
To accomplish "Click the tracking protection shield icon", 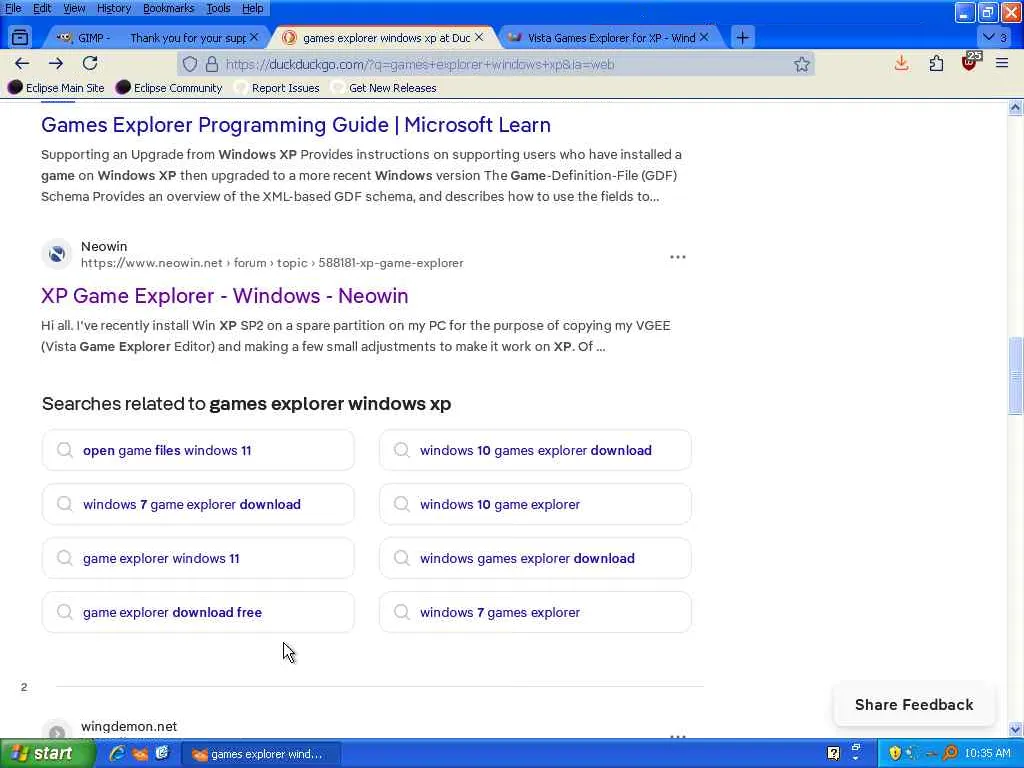I will click(189, 64).
